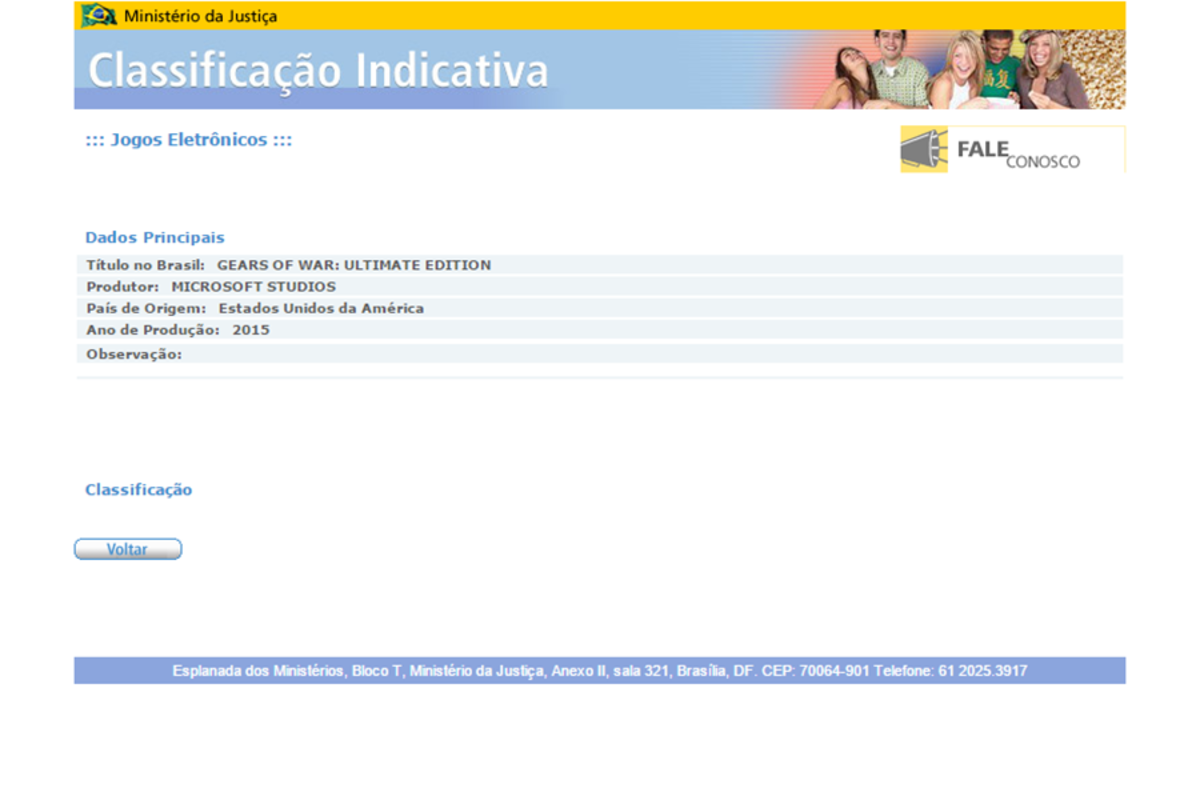The image size is (1200, 800).
Task: Click the País de Origem label
Action: pos(146,309)
